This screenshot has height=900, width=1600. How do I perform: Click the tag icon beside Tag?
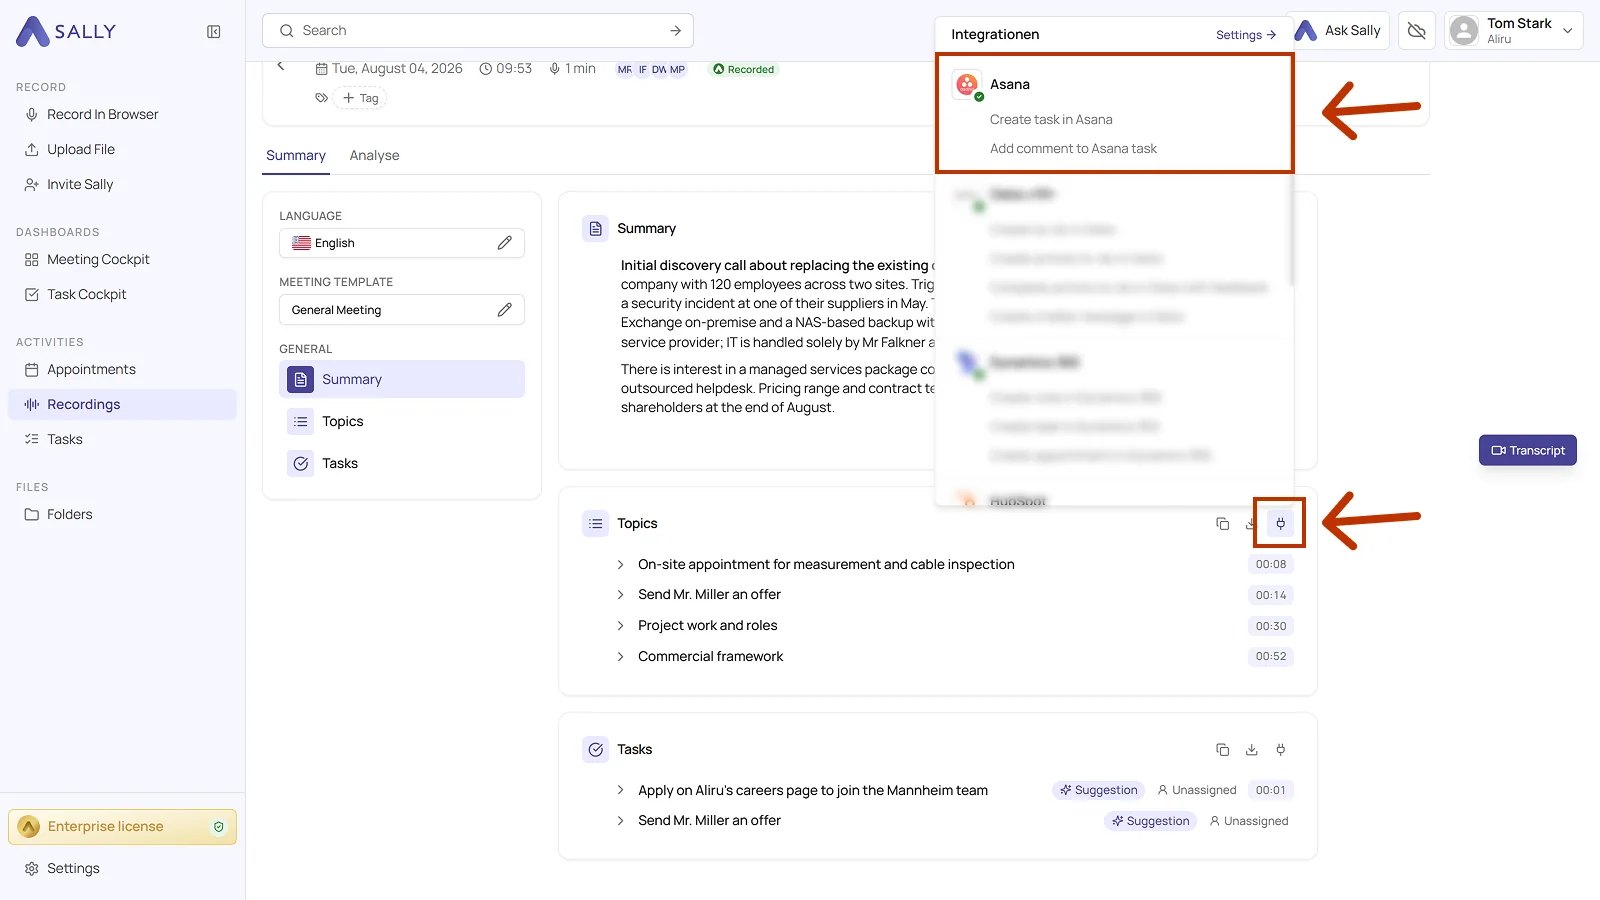click(321, 98)
